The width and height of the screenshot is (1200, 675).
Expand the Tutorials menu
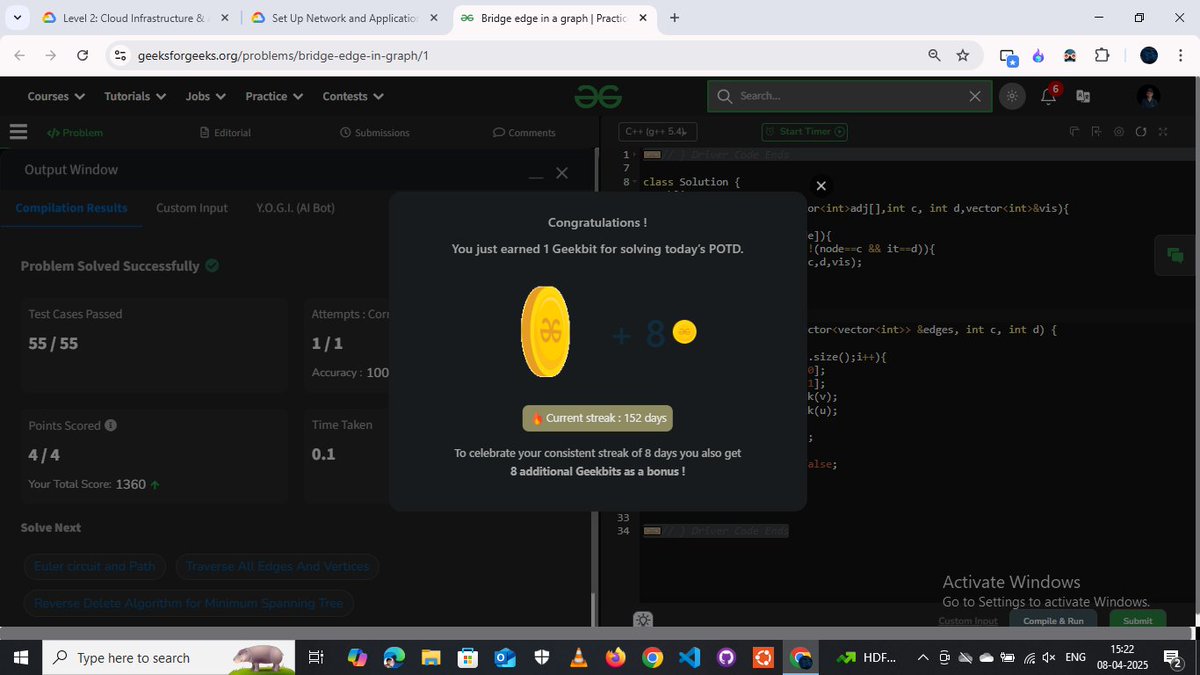[x=135, y=96]
